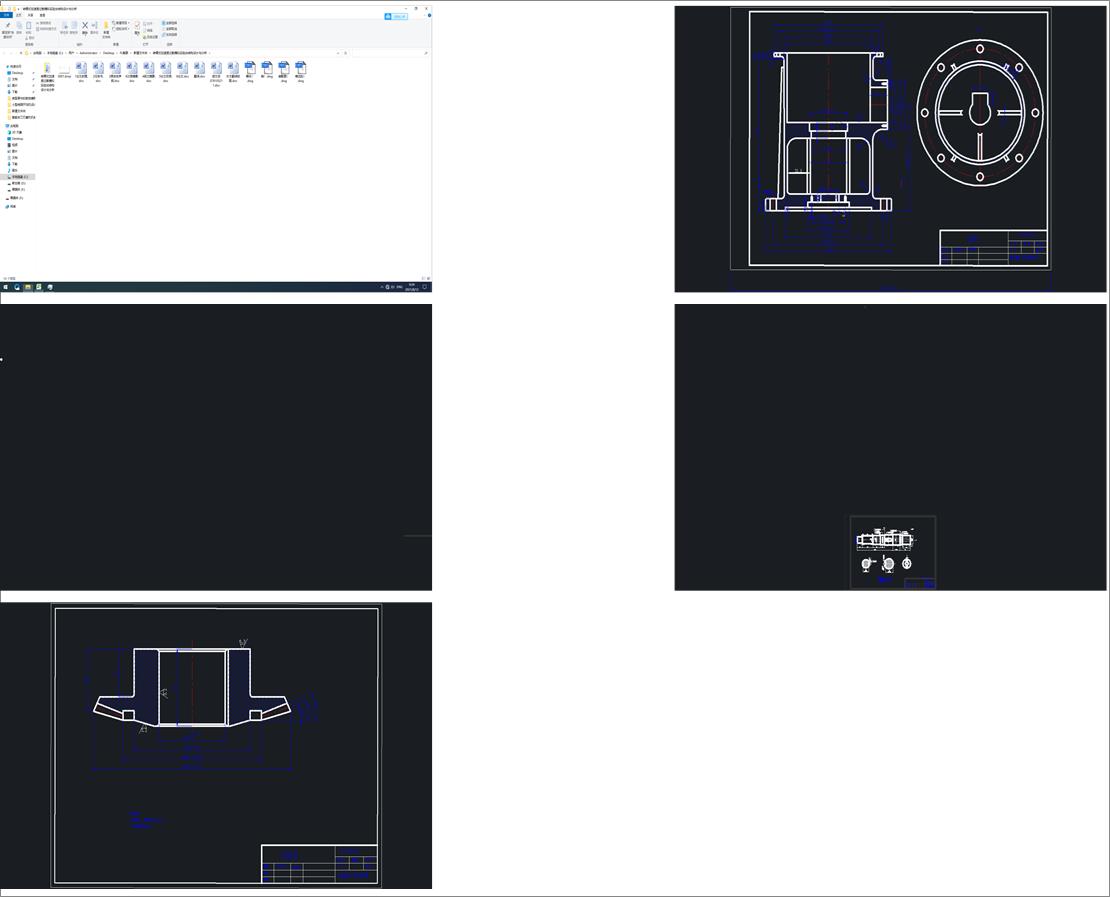Click the Desktop breadcrumb in the address bar

[108, 53]
